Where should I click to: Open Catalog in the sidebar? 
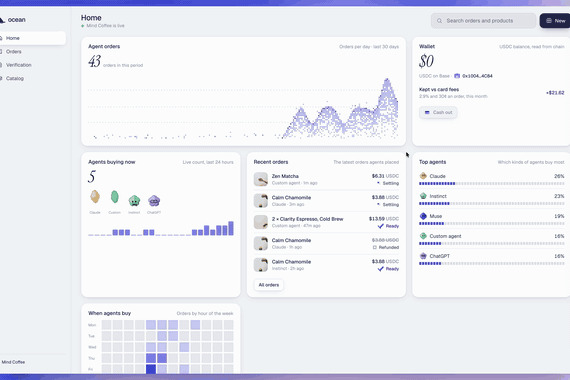(32, 79)
